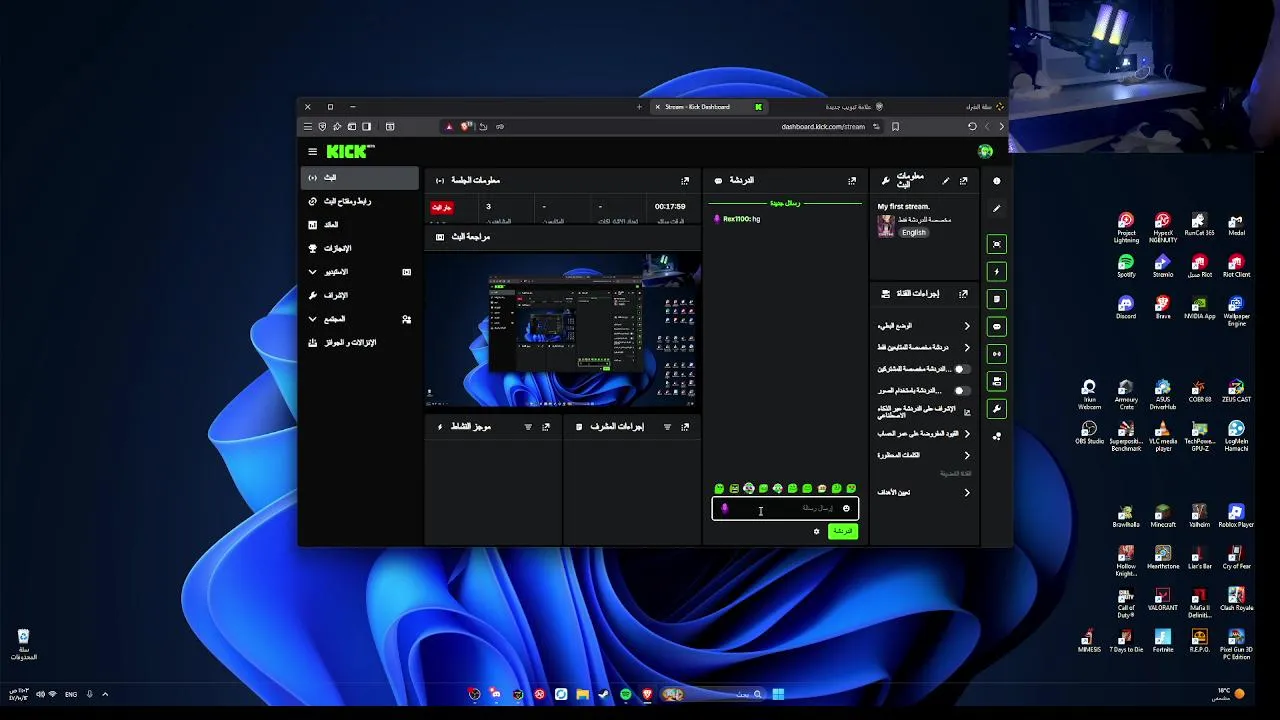Screen dimensions: 1280x720
Task: Expand the Studio sidebar section
Action: pos(359,272)
